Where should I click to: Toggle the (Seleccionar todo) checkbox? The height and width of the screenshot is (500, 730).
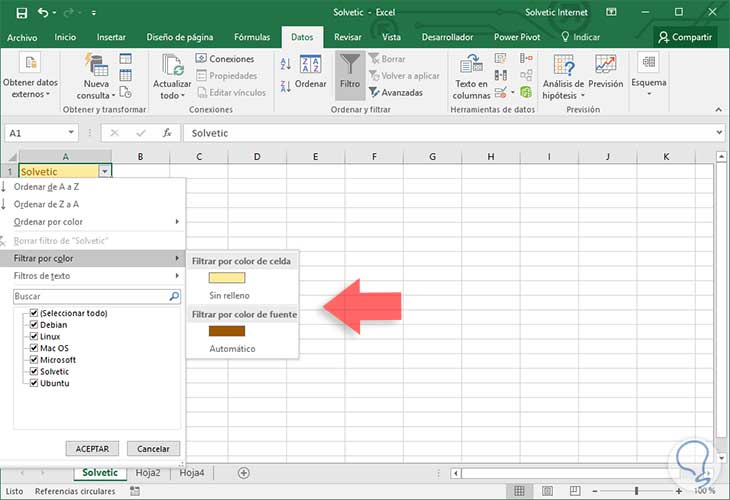[34, 313]
